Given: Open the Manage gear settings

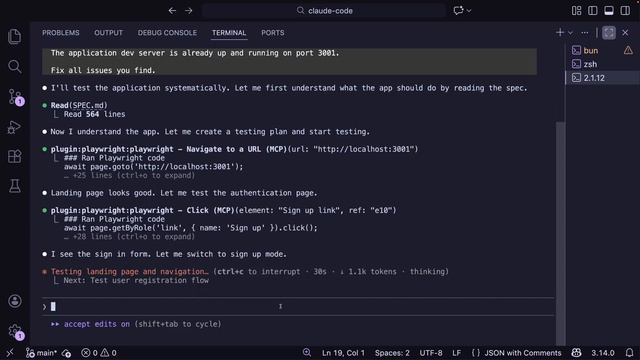Looking at the screenshot, I should (16, 331).
